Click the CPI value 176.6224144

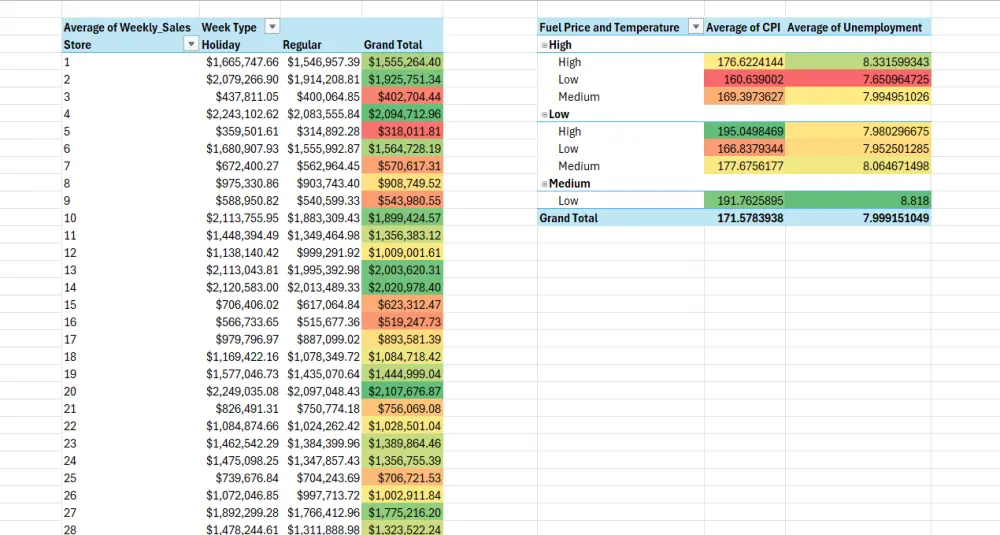745,62
